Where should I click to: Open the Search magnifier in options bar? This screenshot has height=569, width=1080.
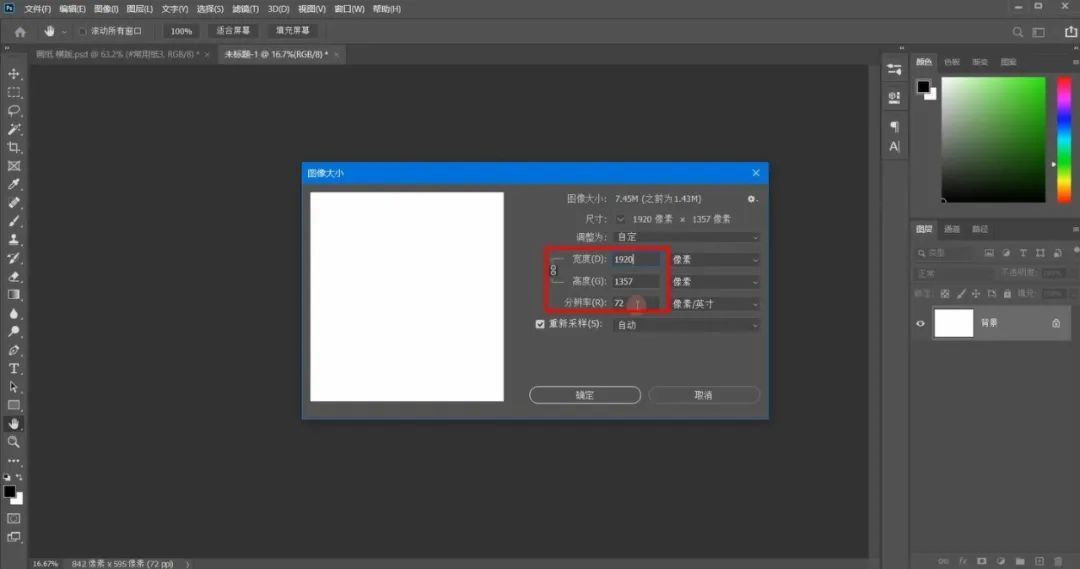click(x=1017, y=32)
